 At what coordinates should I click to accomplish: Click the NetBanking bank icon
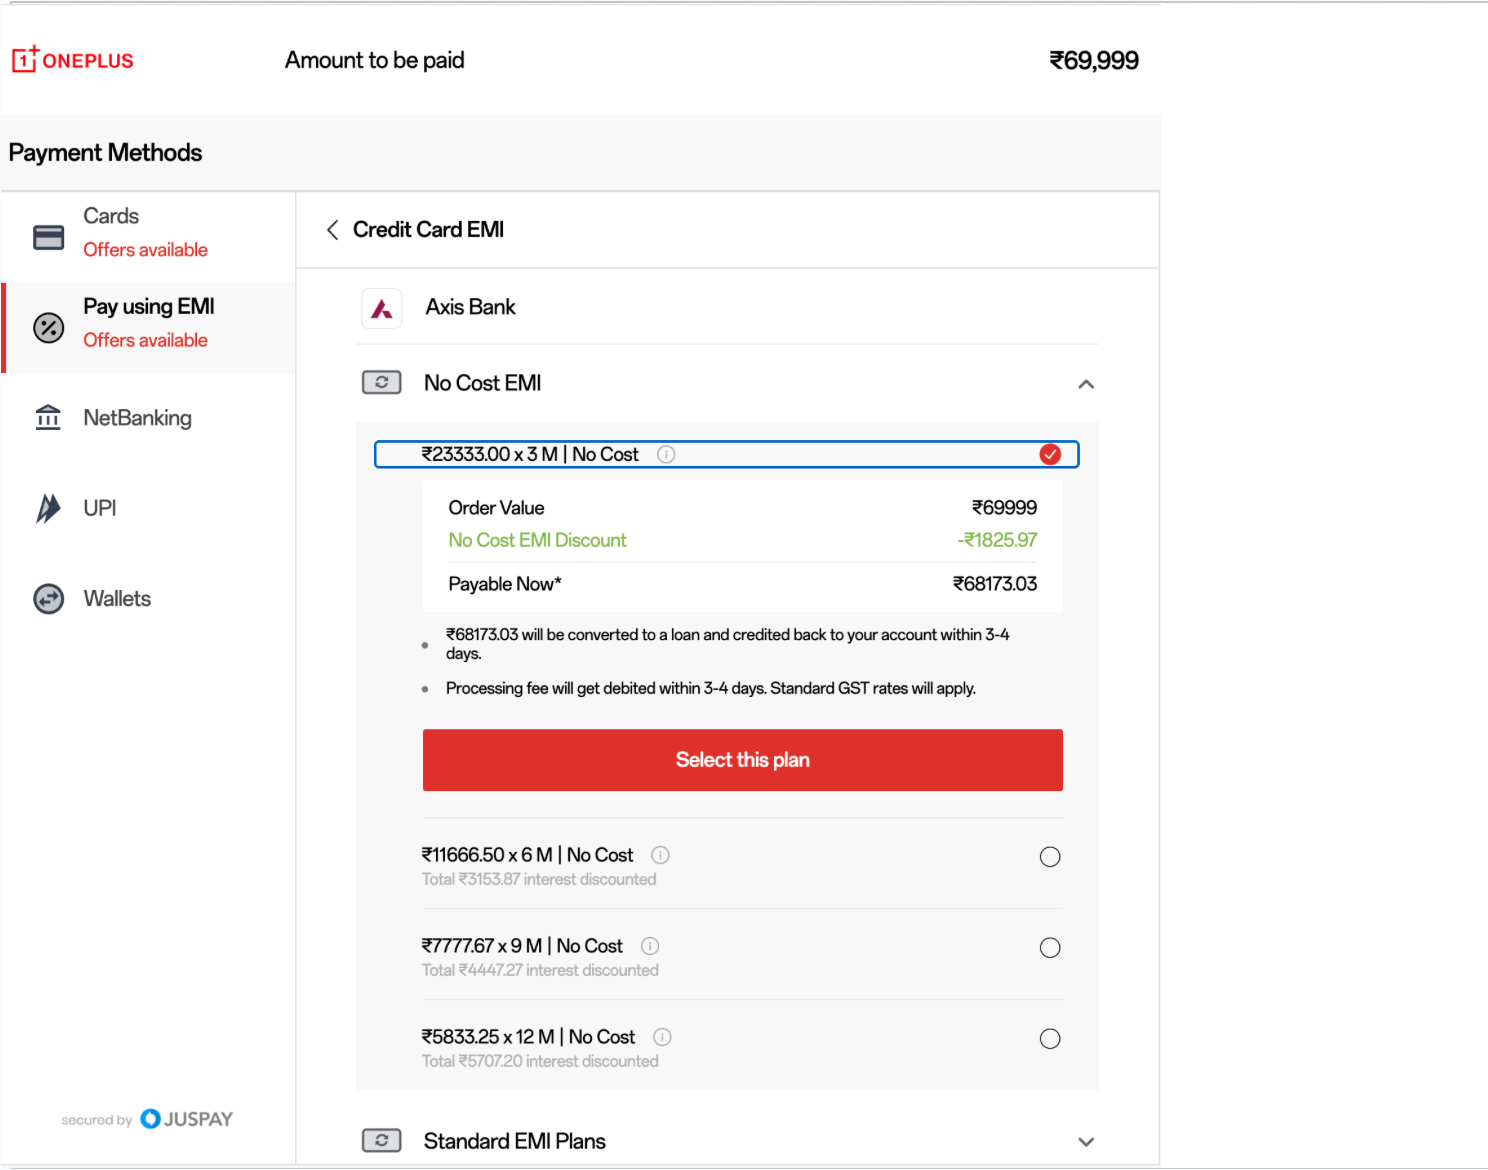click(48, 418)
